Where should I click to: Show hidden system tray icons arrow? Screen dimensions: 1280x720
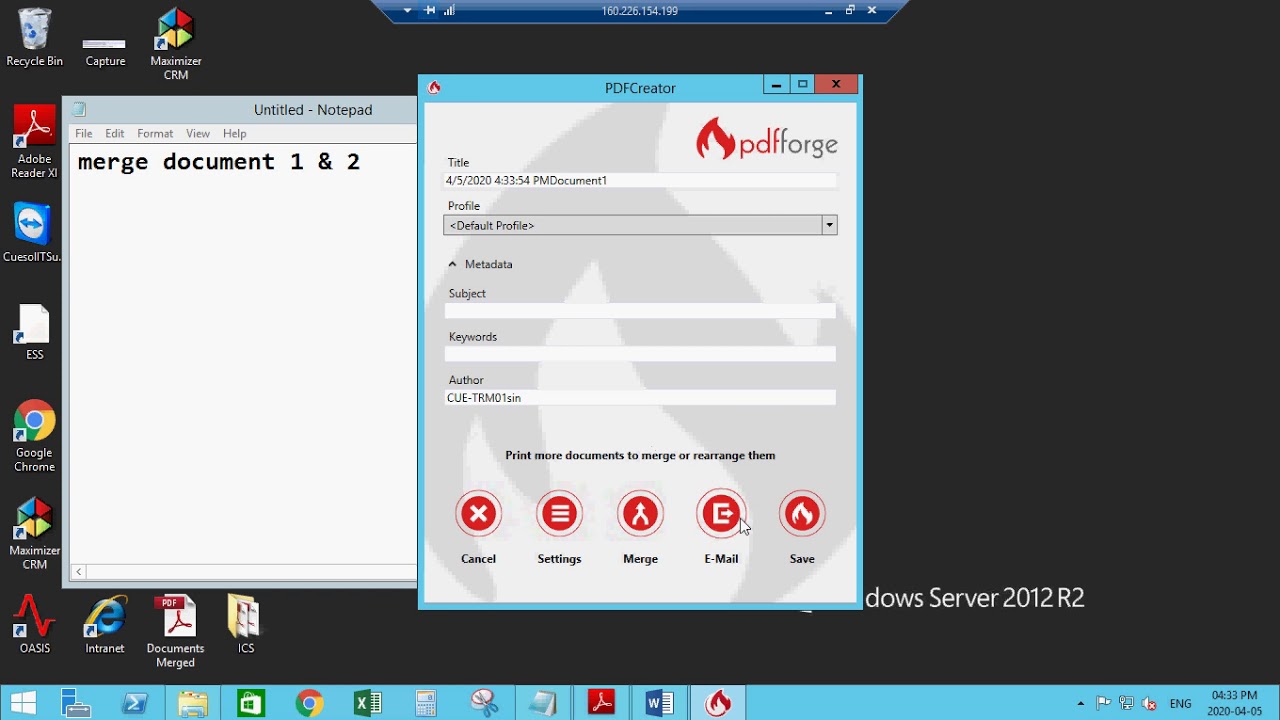coord(1080,703)
